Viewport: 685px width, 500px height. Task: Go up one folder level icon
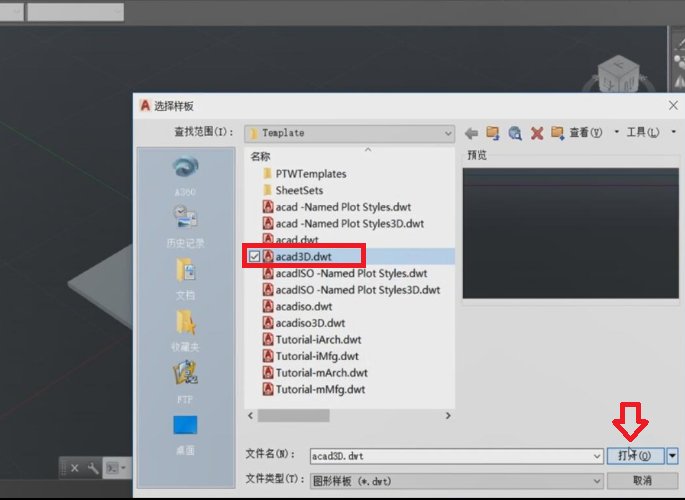[493, 133]
